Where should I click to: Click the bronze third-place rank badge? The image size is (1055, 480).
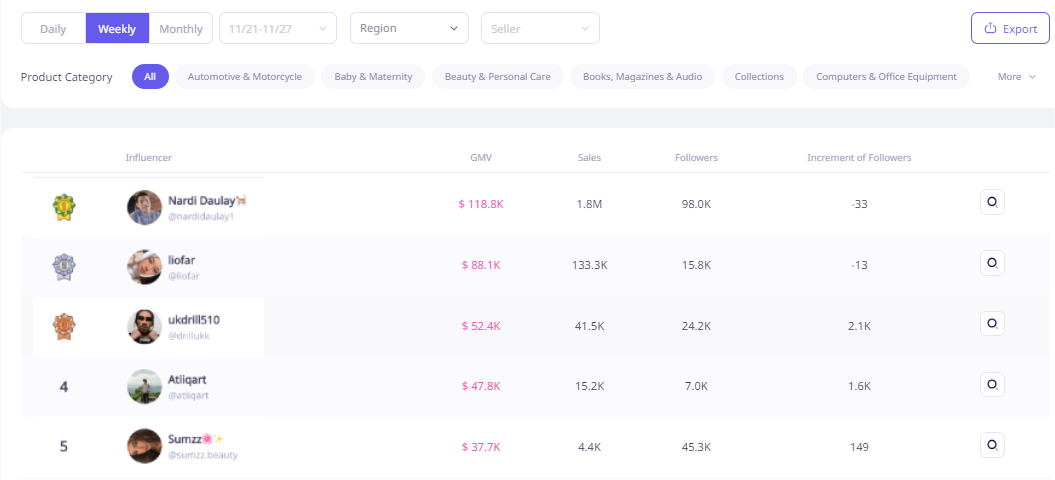click(x=64, y=326)
